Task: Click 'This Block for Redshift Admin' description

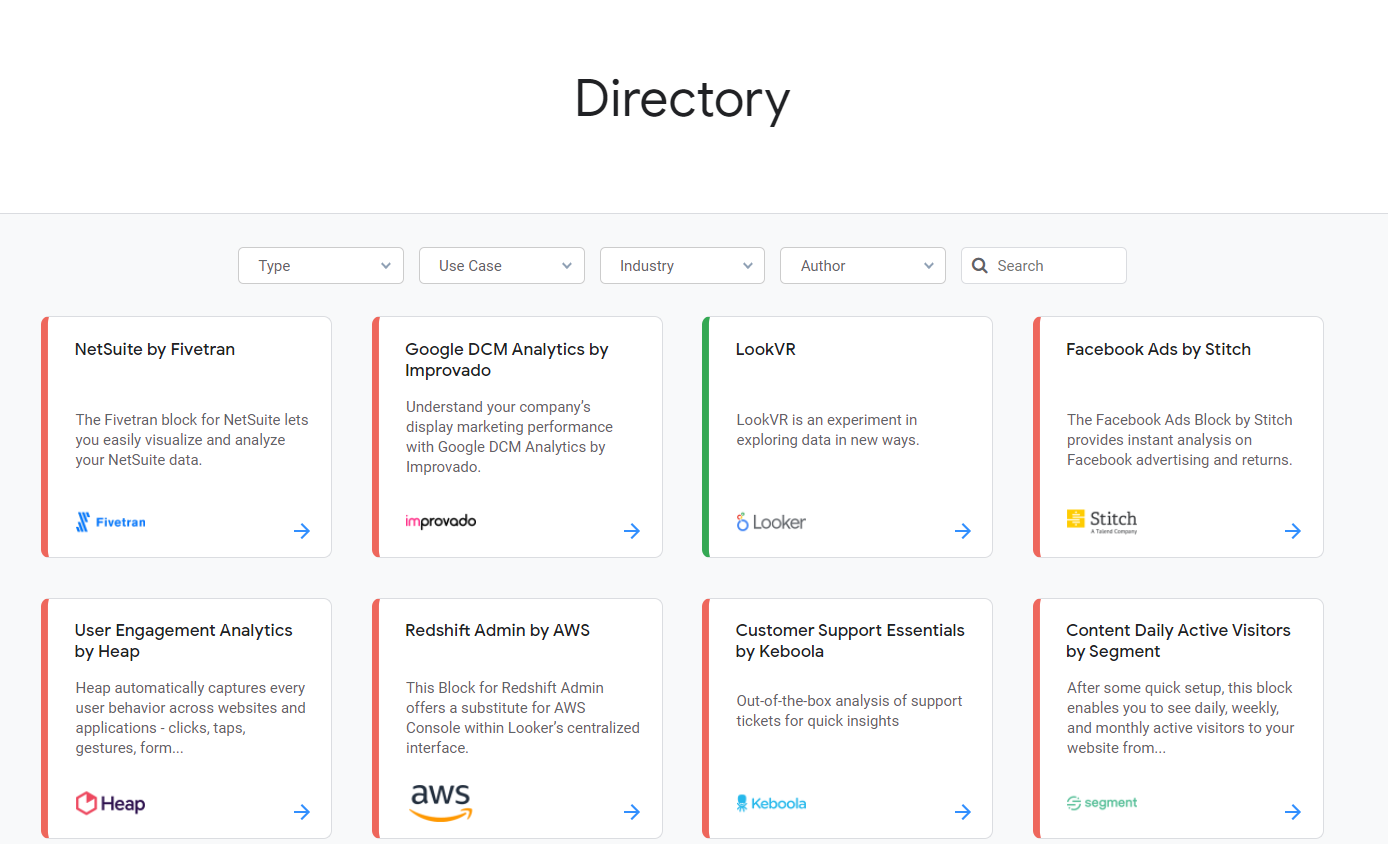Action: point(522,718)
